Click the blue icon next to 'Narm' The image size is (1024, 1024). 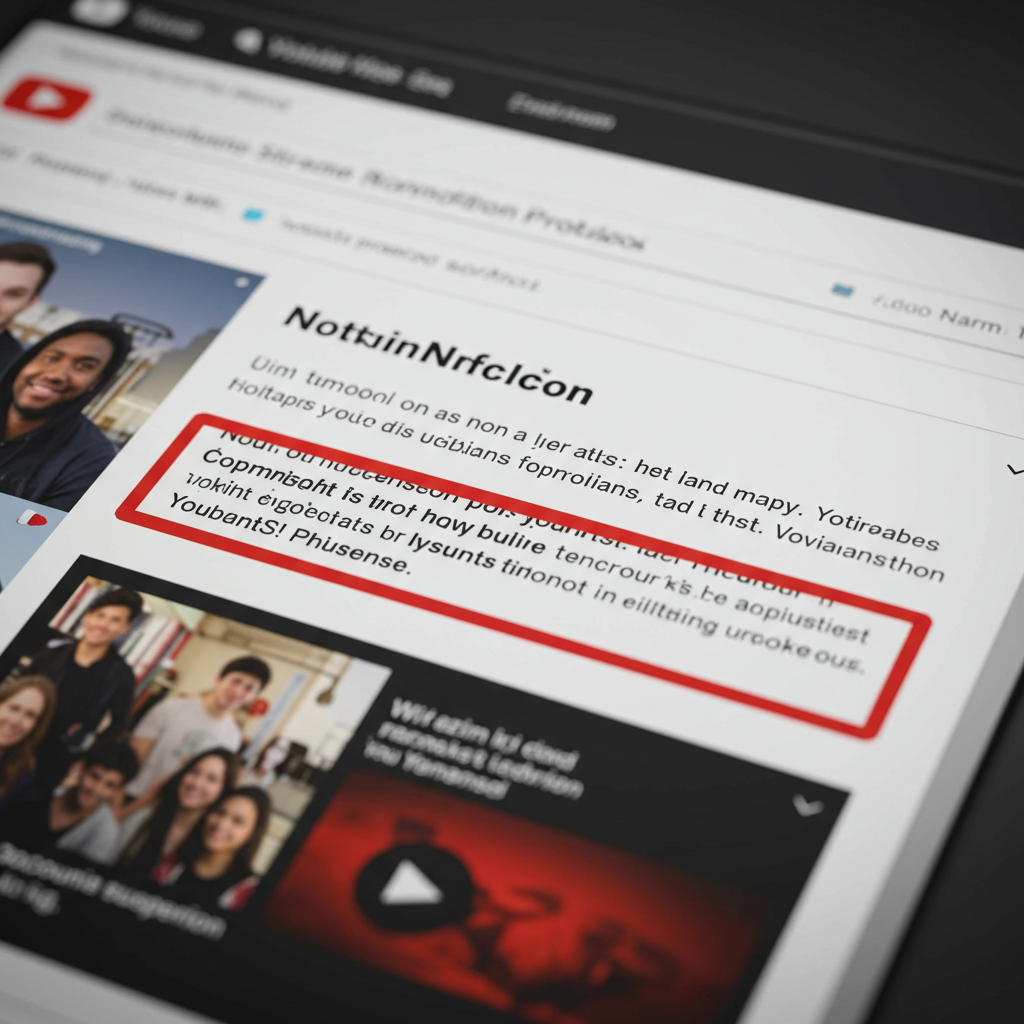[x=842, y=290]
